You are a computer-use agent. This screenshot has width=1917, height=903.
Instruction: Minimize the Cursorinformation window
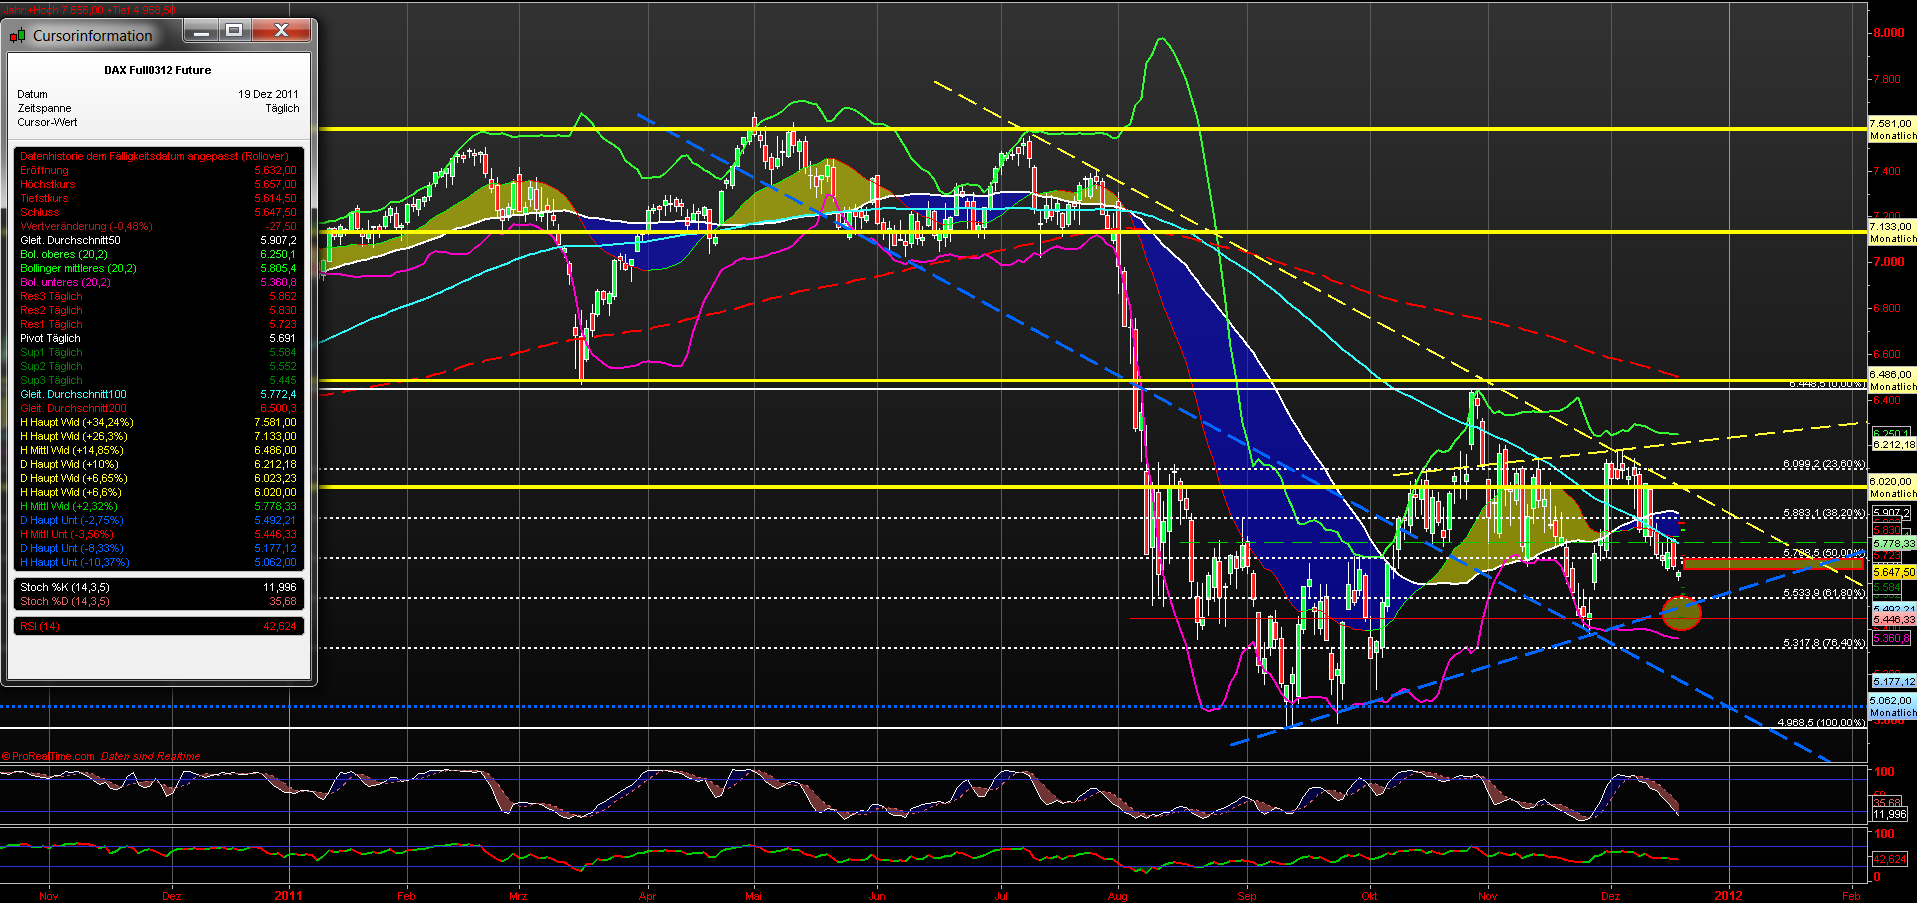pos(200,31)
